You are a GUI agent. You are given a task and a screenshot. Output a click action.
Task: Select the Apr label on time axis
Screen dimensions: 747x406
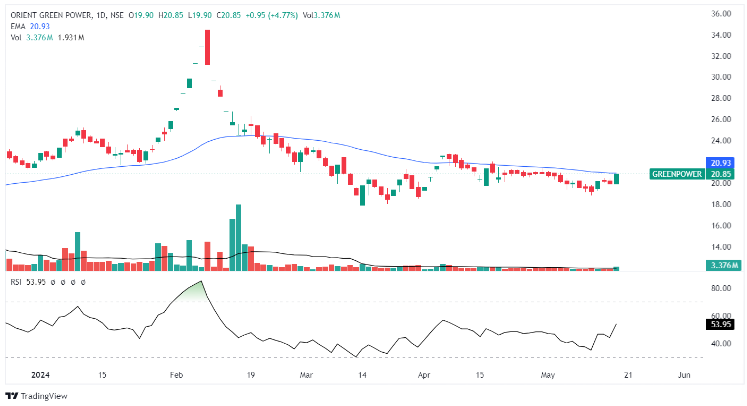tap(424, 374)
